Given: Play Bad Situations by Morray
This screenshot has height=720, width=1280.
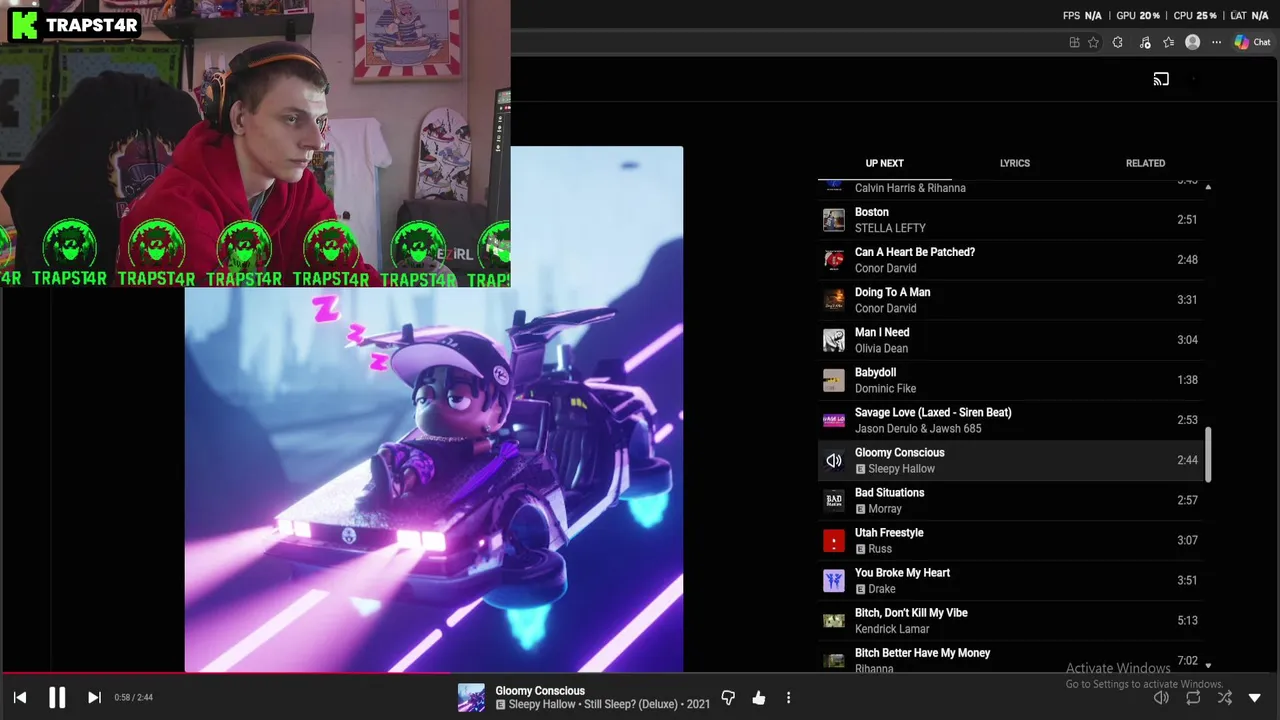Looking at the screenshot, I should [1010, 500].
